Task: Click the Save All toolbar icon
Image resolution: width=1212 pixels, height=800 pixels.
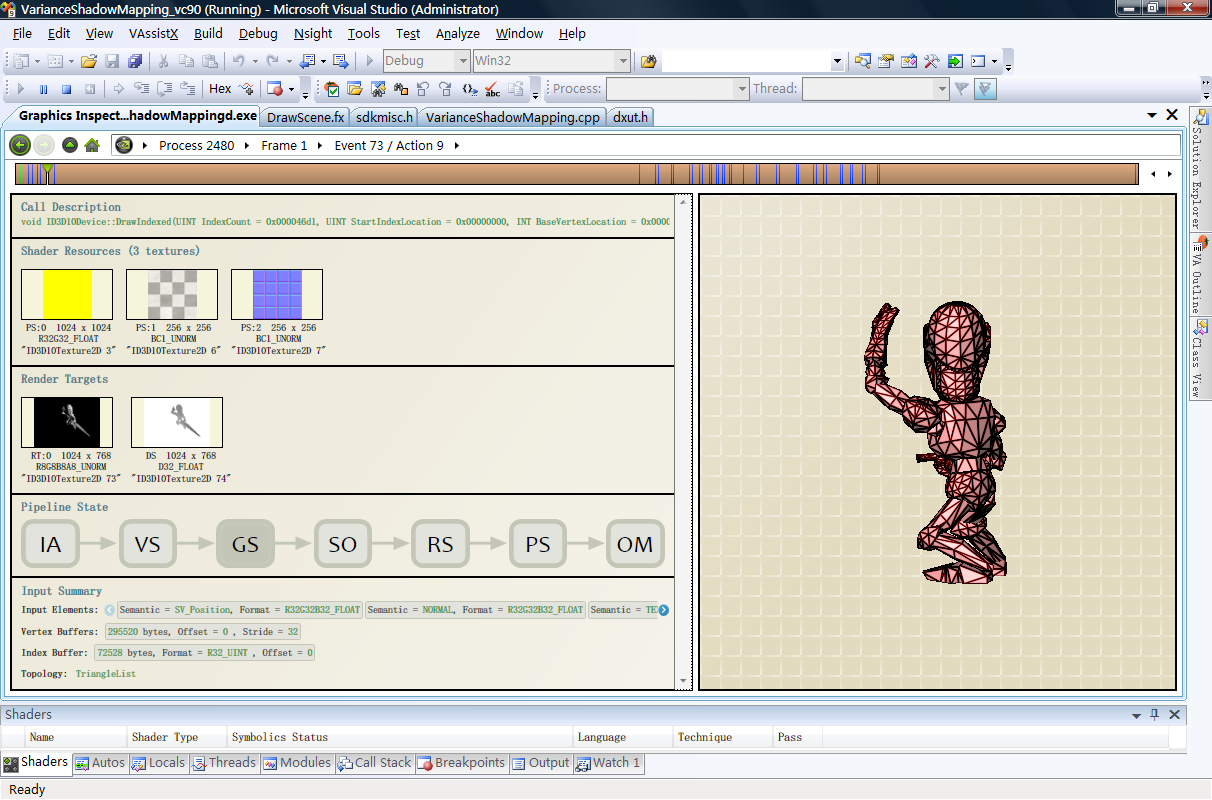Action: (x=134, y=61)
